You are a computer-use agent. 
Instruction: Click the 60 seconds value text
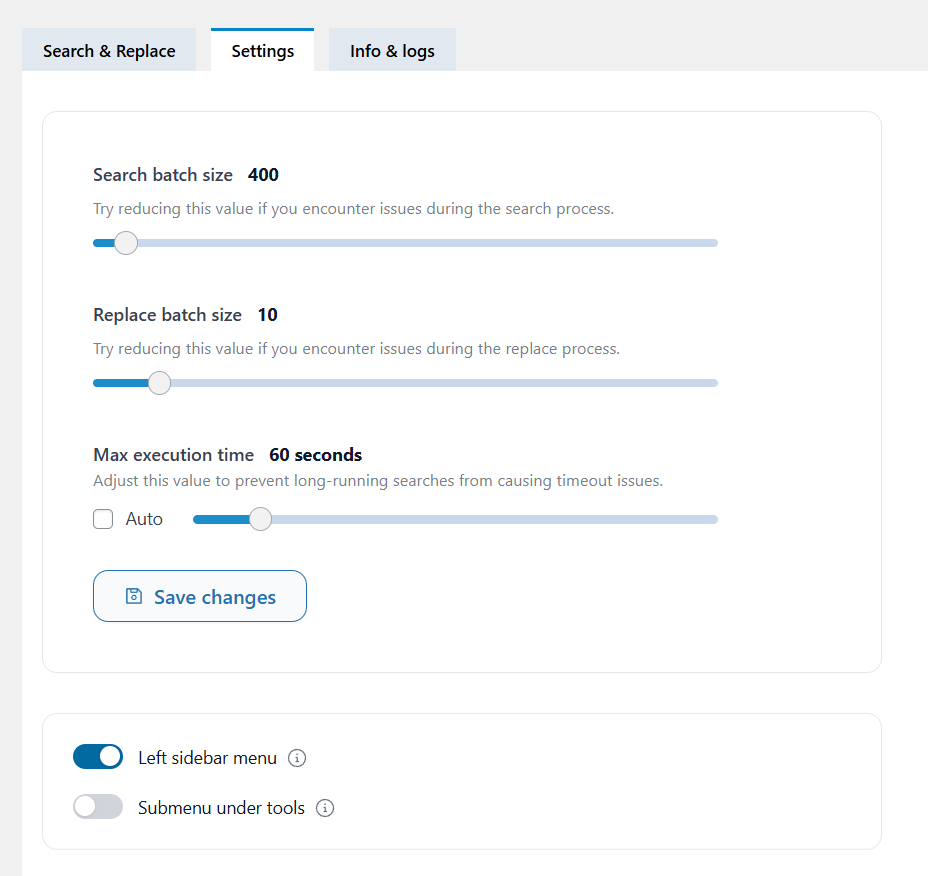pos(315,454)
